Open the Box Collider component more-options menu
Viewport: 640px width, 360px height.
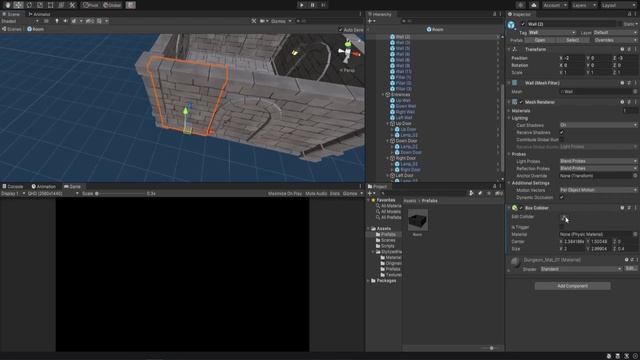(635, 208)
